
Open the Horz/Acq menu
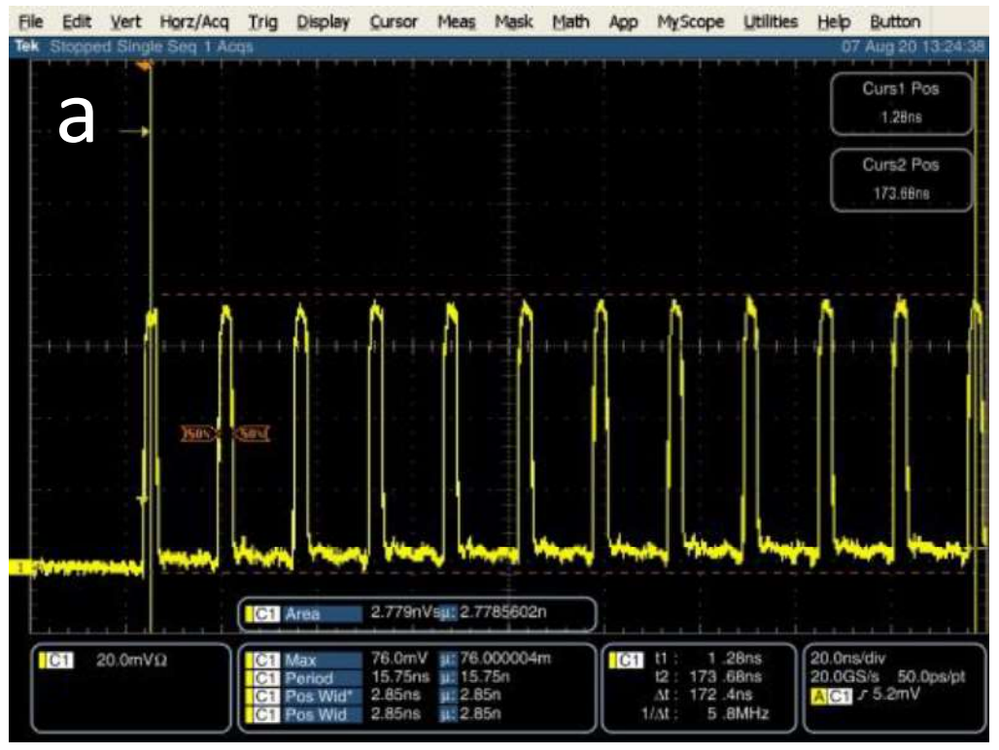coord(194,22)
